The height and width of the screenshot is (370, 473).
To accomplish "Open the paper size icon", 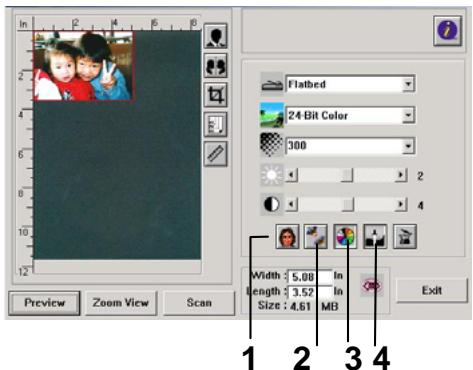I will [x=215, y=124].
